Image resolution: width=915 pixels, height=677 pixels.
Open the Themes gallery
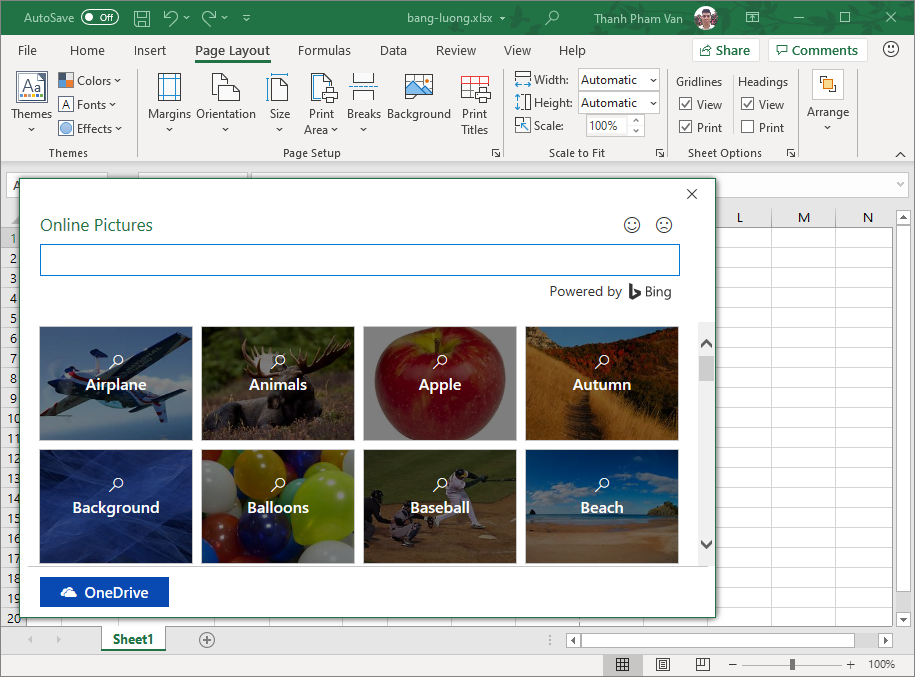[x=32, y=102]
